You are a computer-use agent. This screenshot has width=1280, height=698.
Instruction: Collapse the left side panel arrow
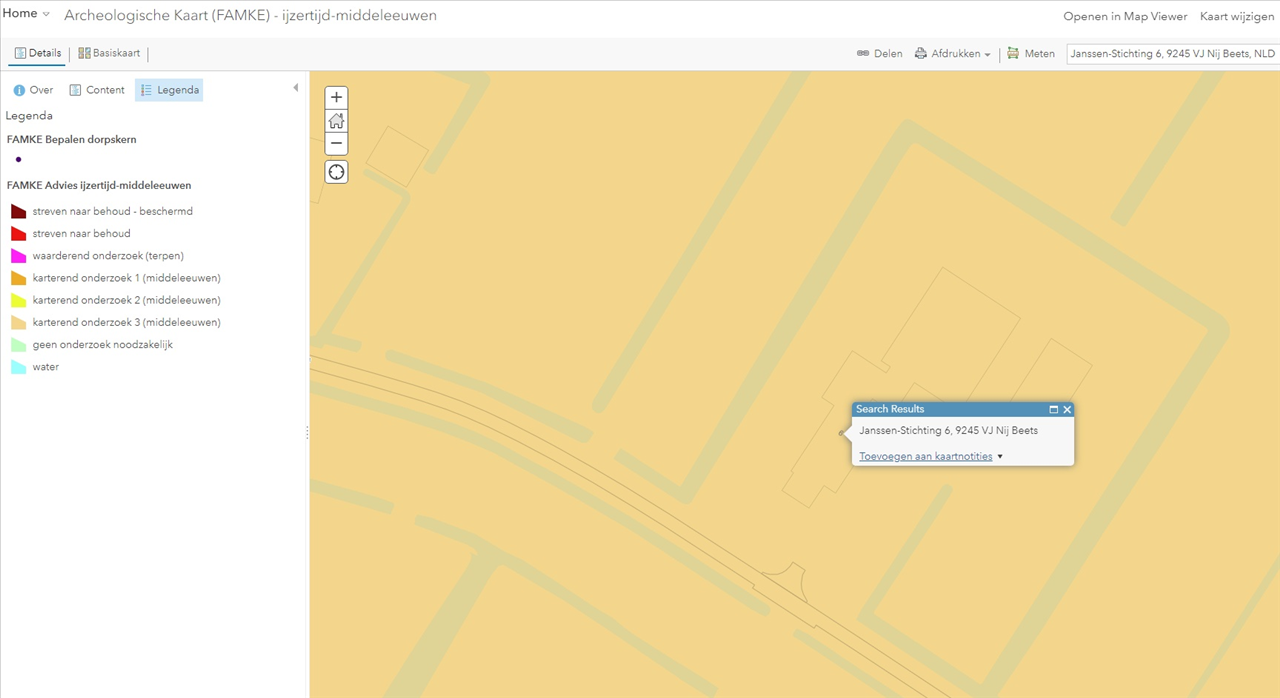tap(295, 88)
